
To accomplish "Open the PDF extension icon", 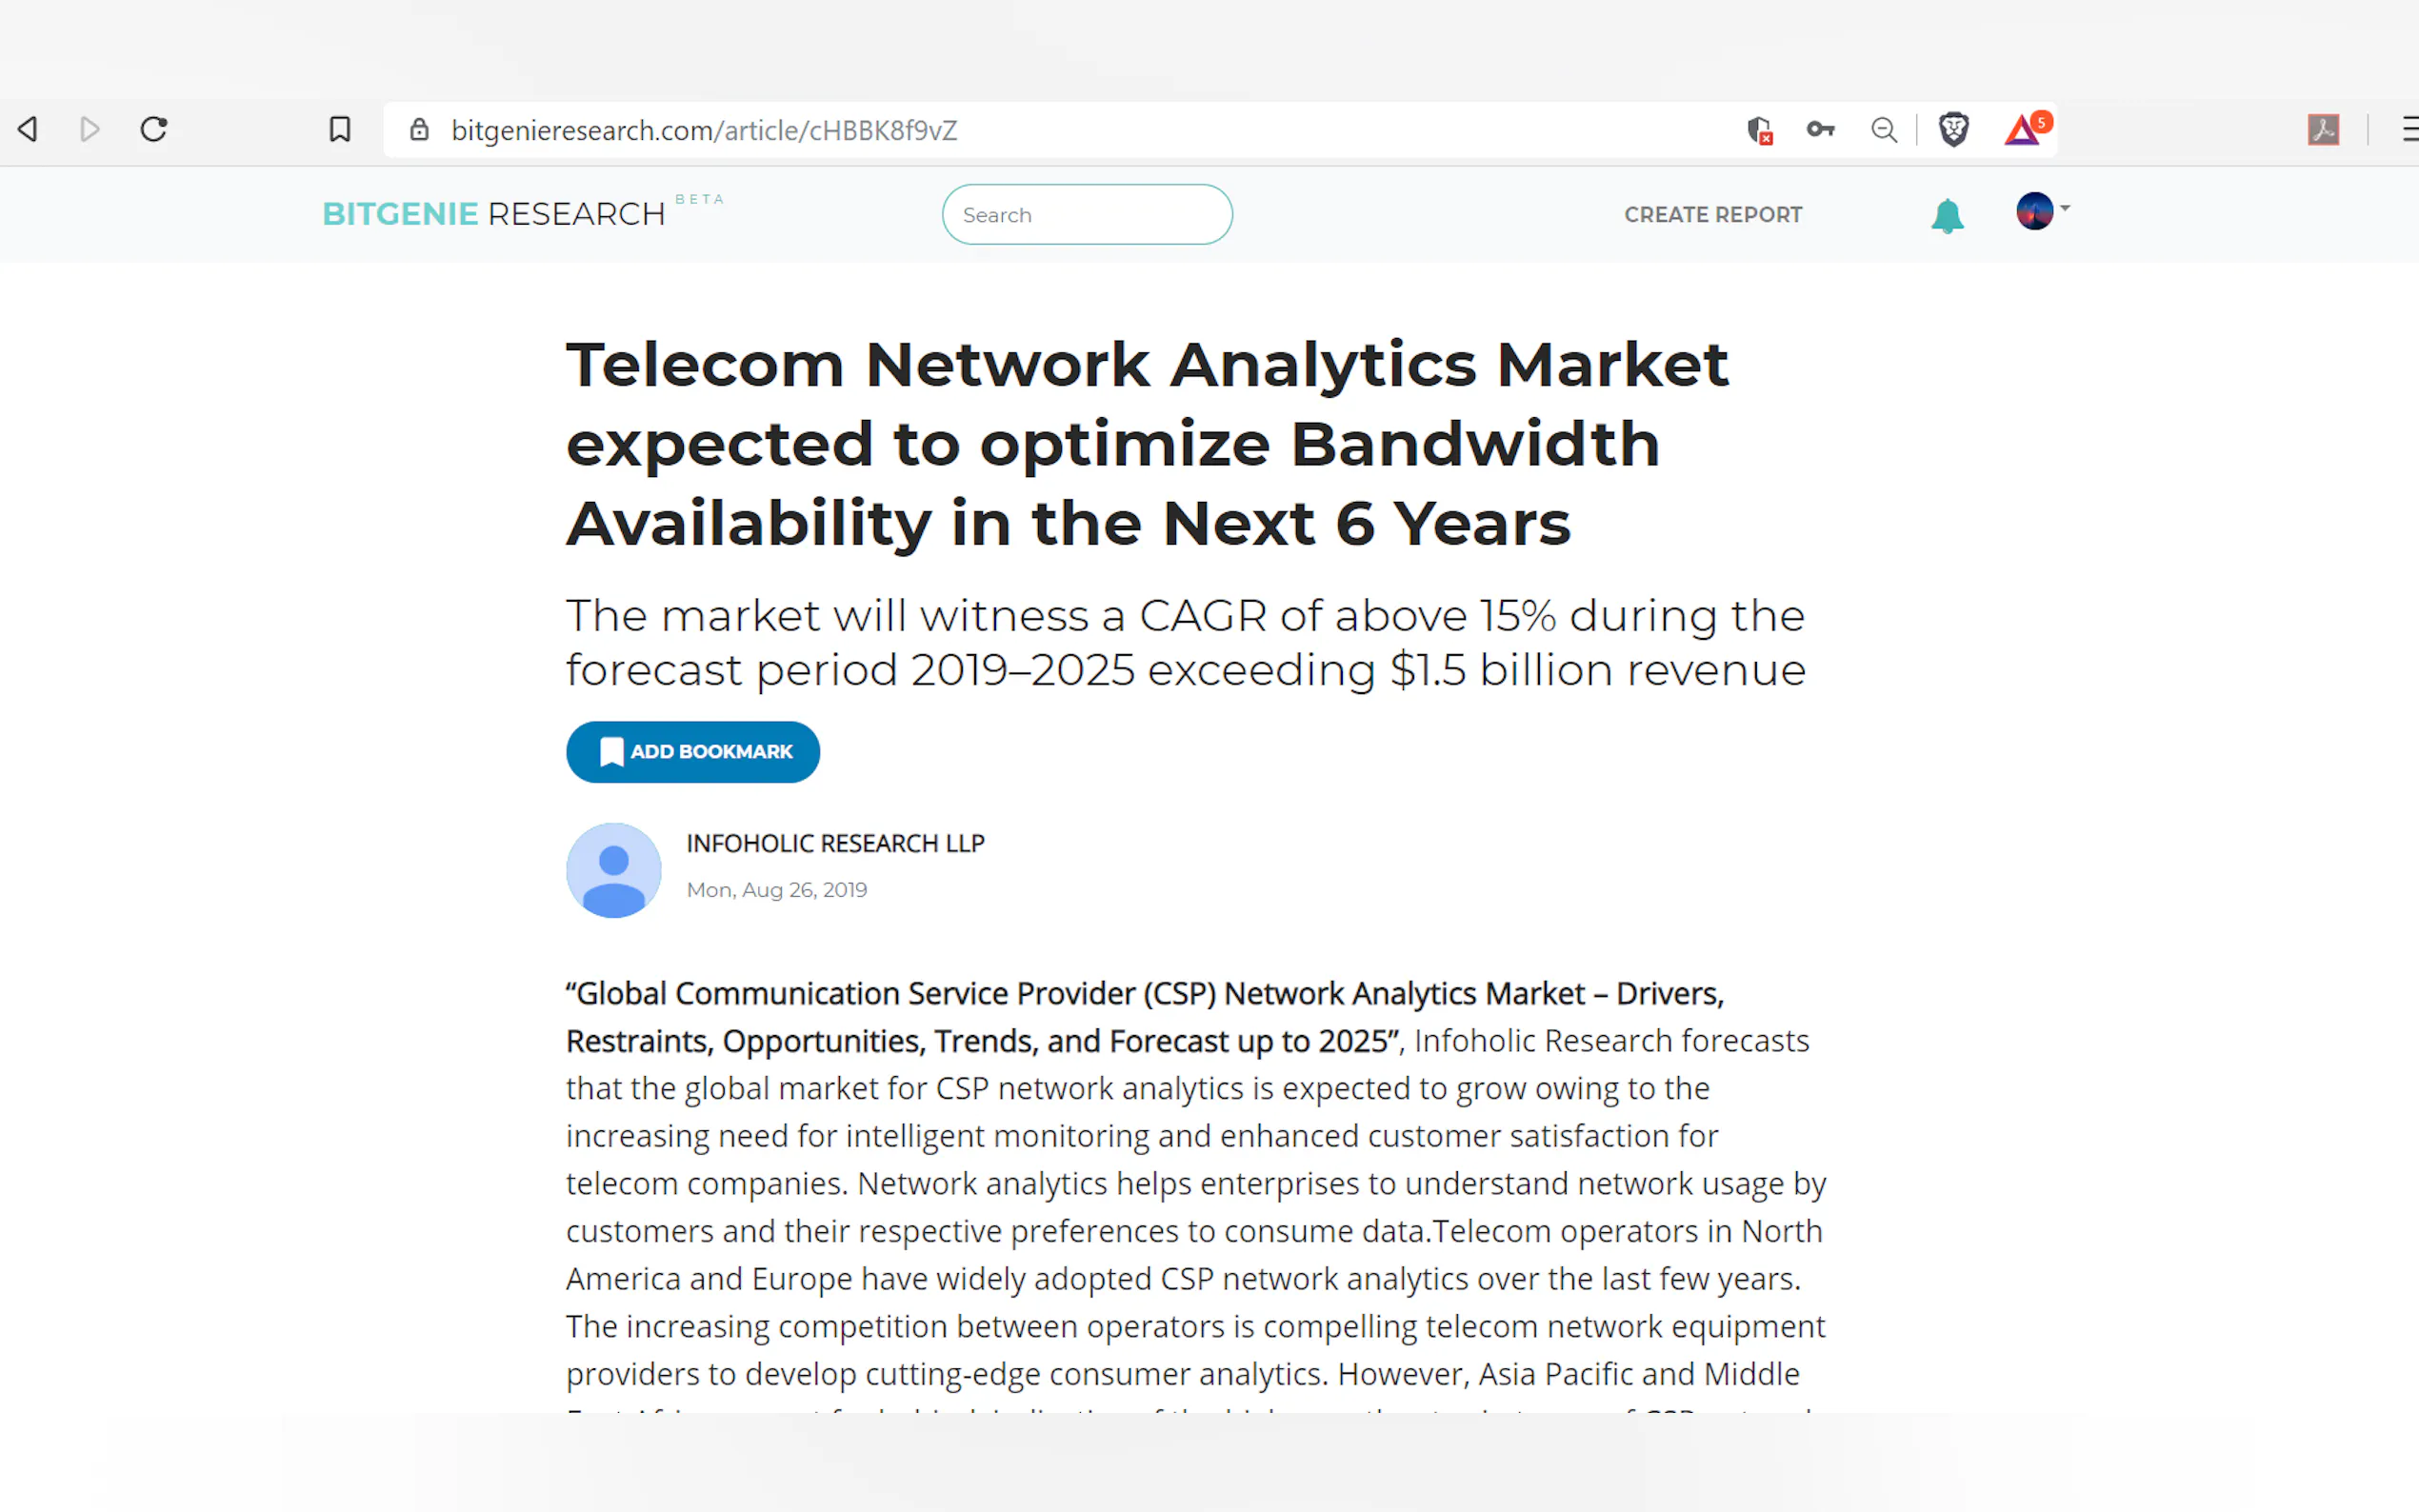I will [x=2323, y=129].
